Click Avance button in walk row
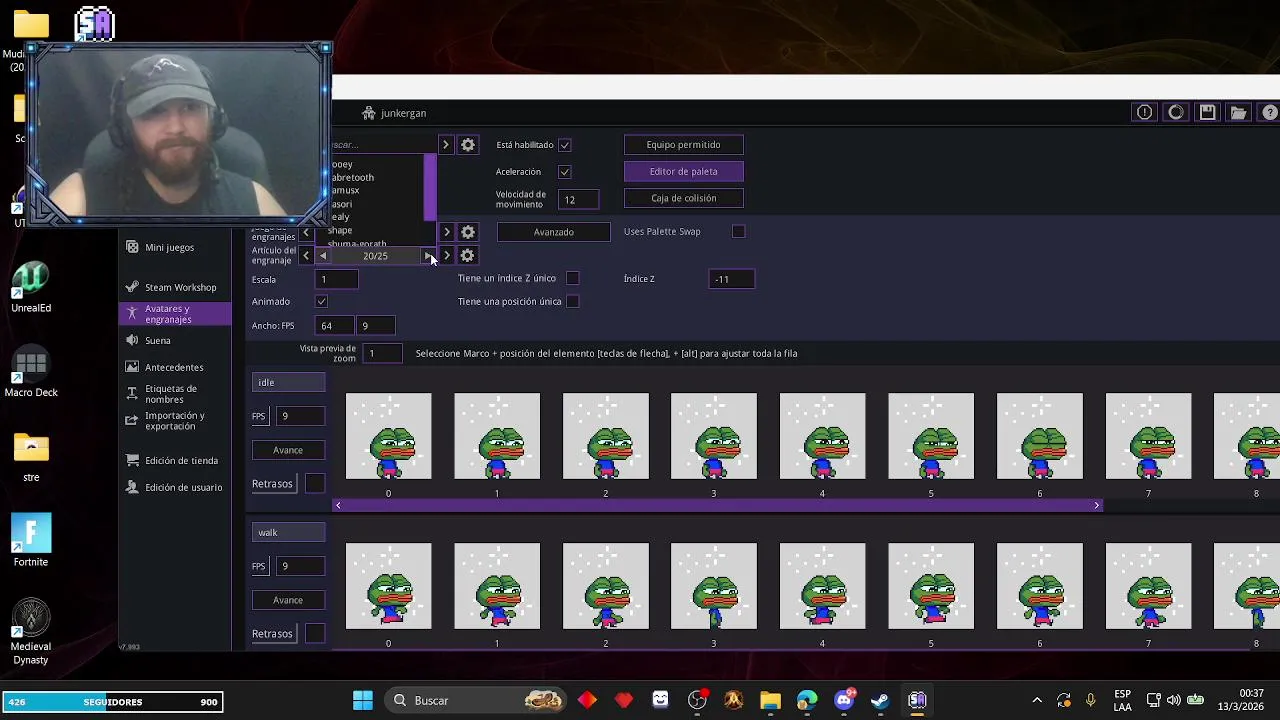Image resolution: width=1280 pixels, height=720 pixels. tap(288, 600)
